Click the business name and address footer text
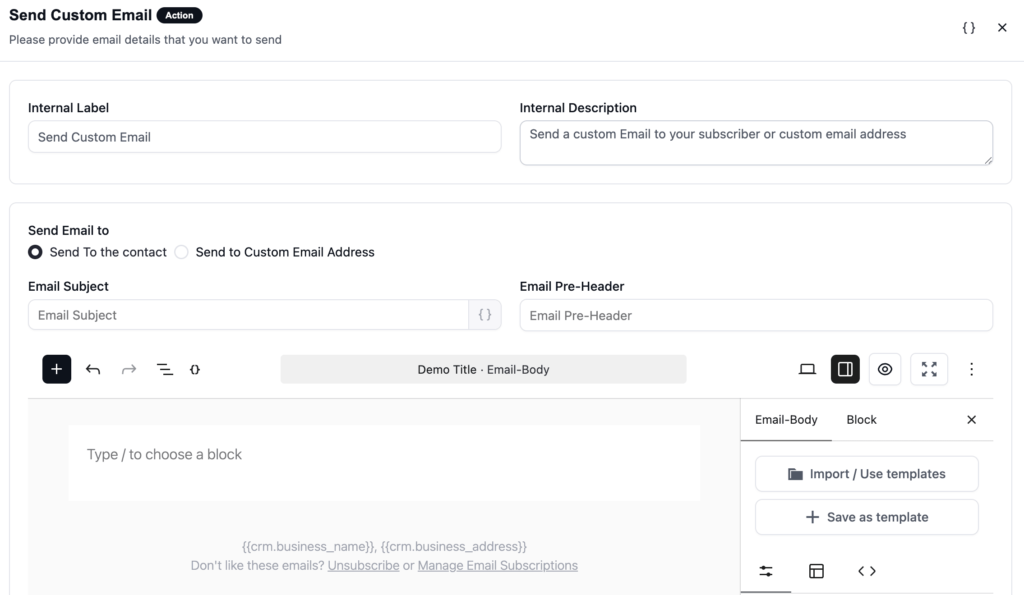This screenshot has height=595, width=1024. [x=384, y=547]
